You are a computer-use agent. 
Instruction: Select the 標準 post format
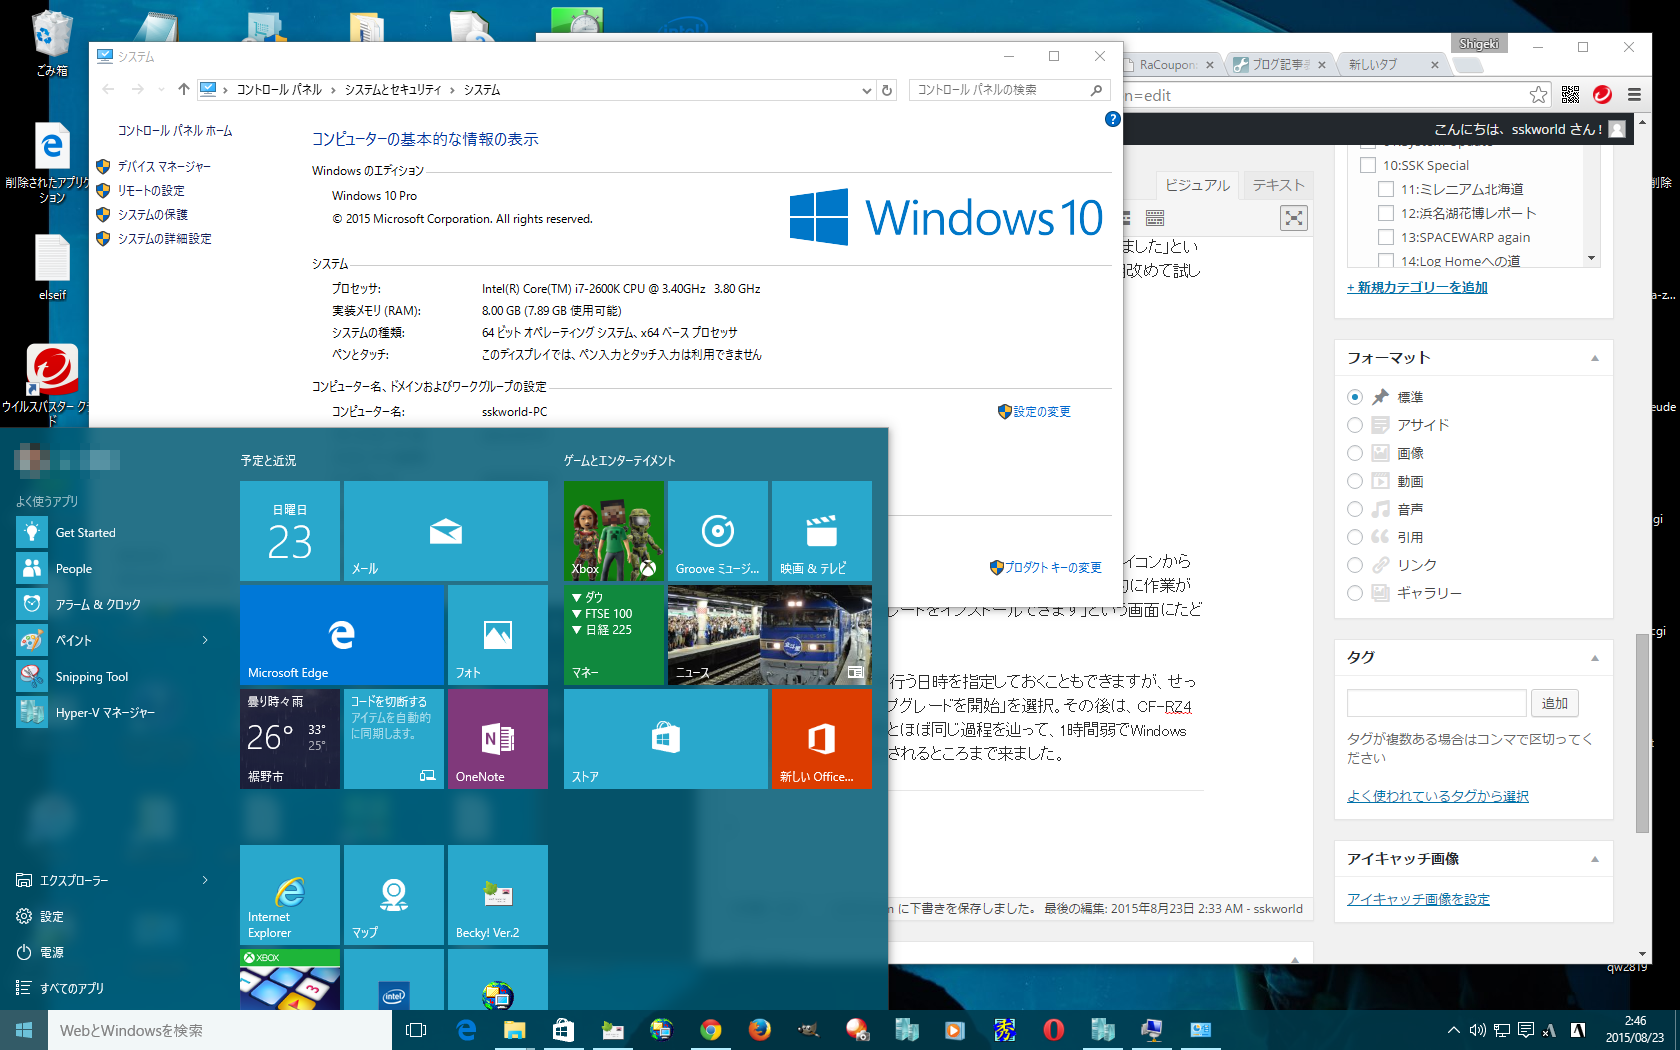tap(1355, 397)
